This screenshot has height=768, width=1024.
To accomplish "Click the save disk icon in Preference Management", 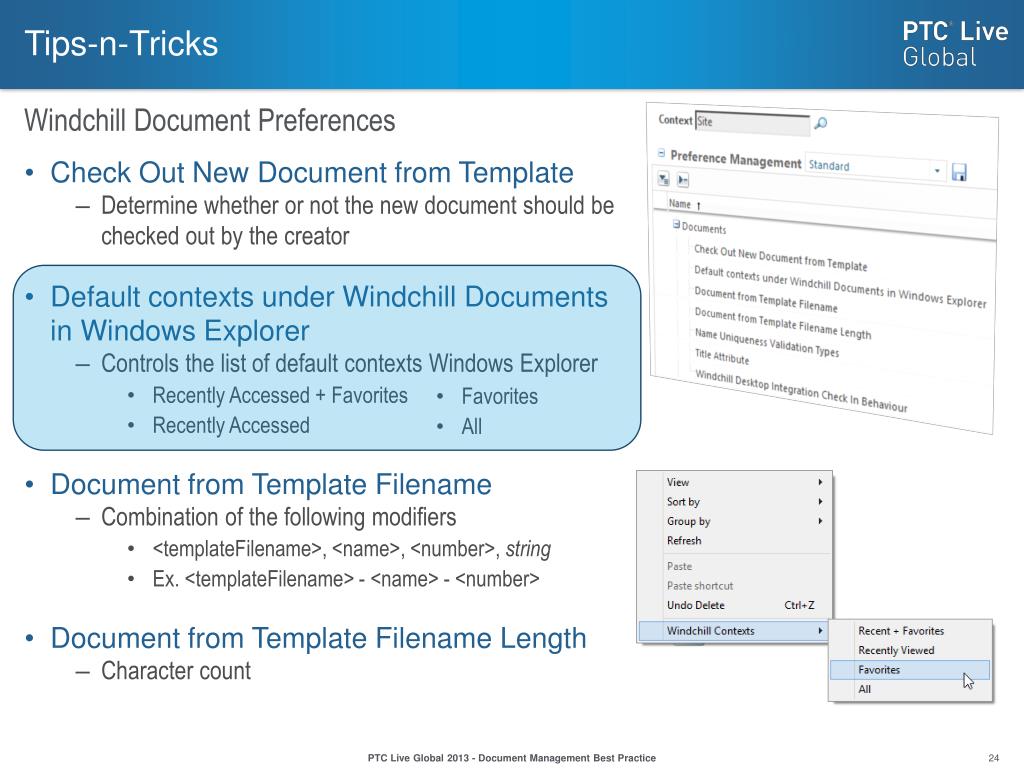I will point(959,172).
